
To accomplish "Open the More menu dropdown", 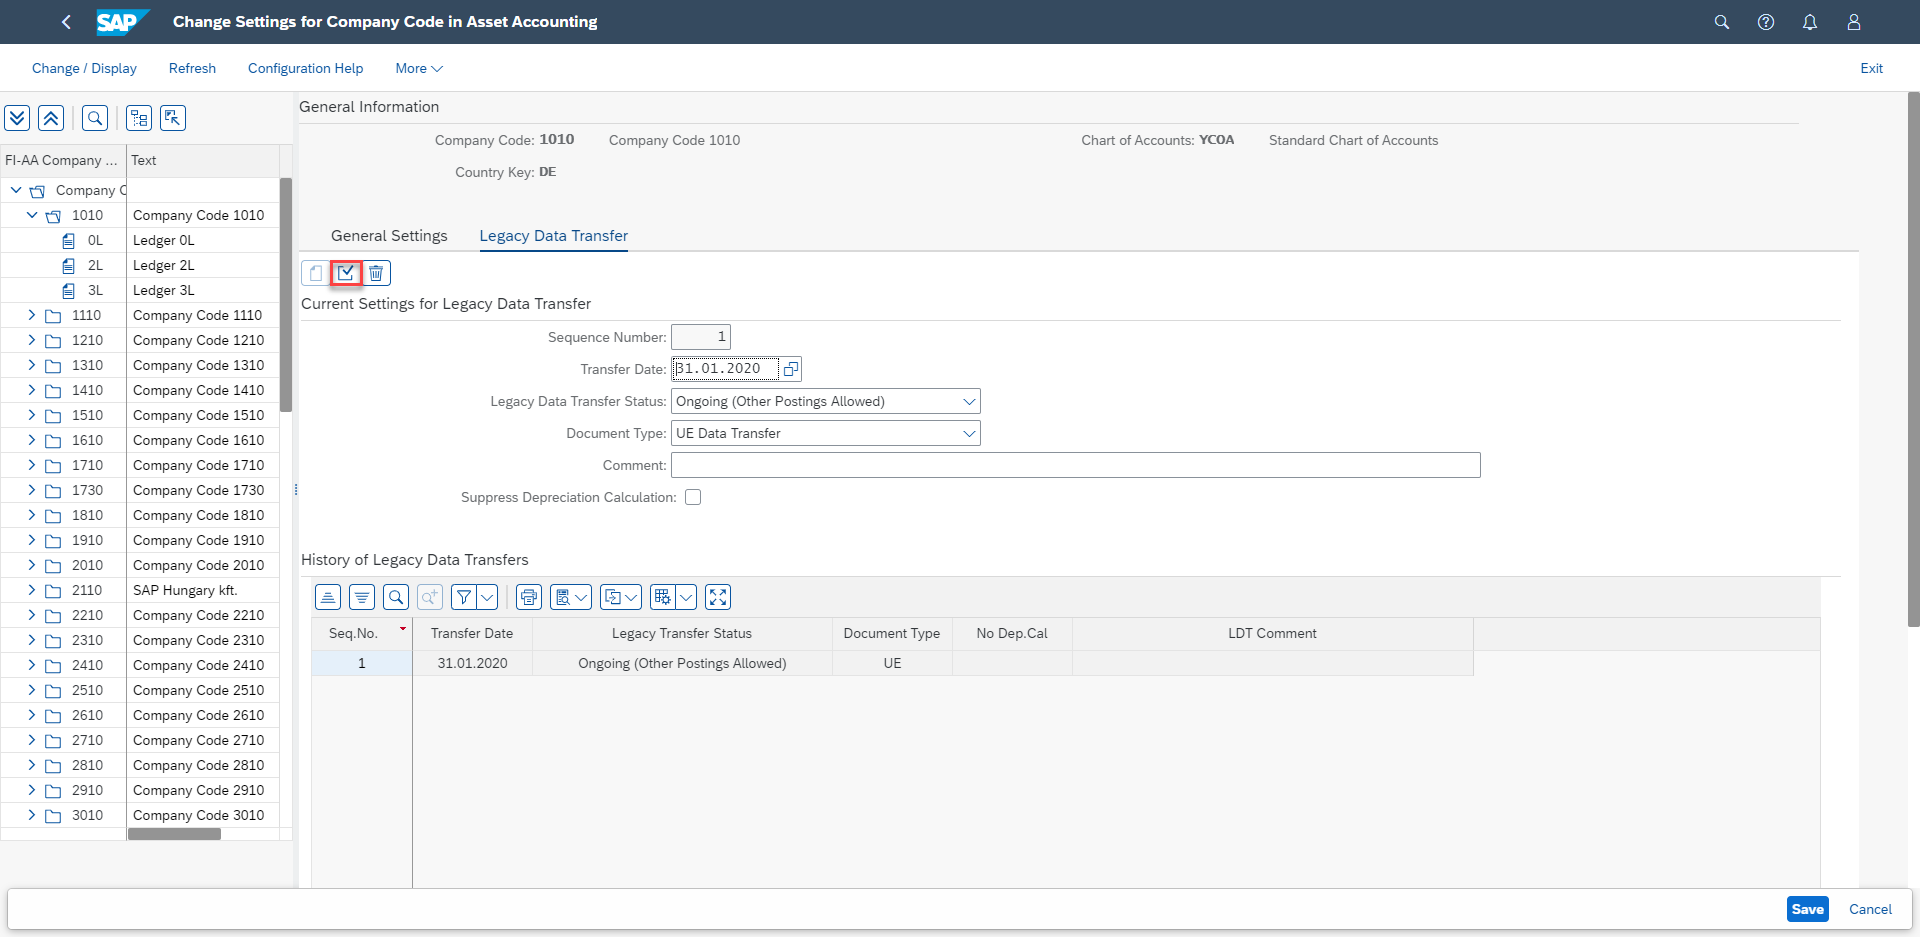I will point(419,68).
